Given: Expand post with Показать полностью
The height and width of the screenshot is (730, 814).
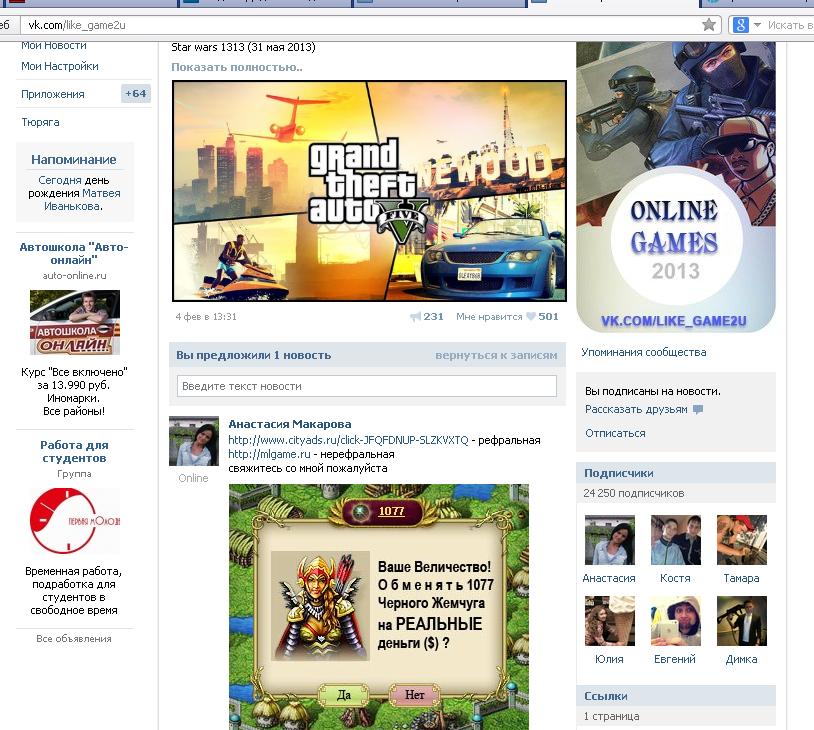Looking at the screenshot, I should (237, 67).
